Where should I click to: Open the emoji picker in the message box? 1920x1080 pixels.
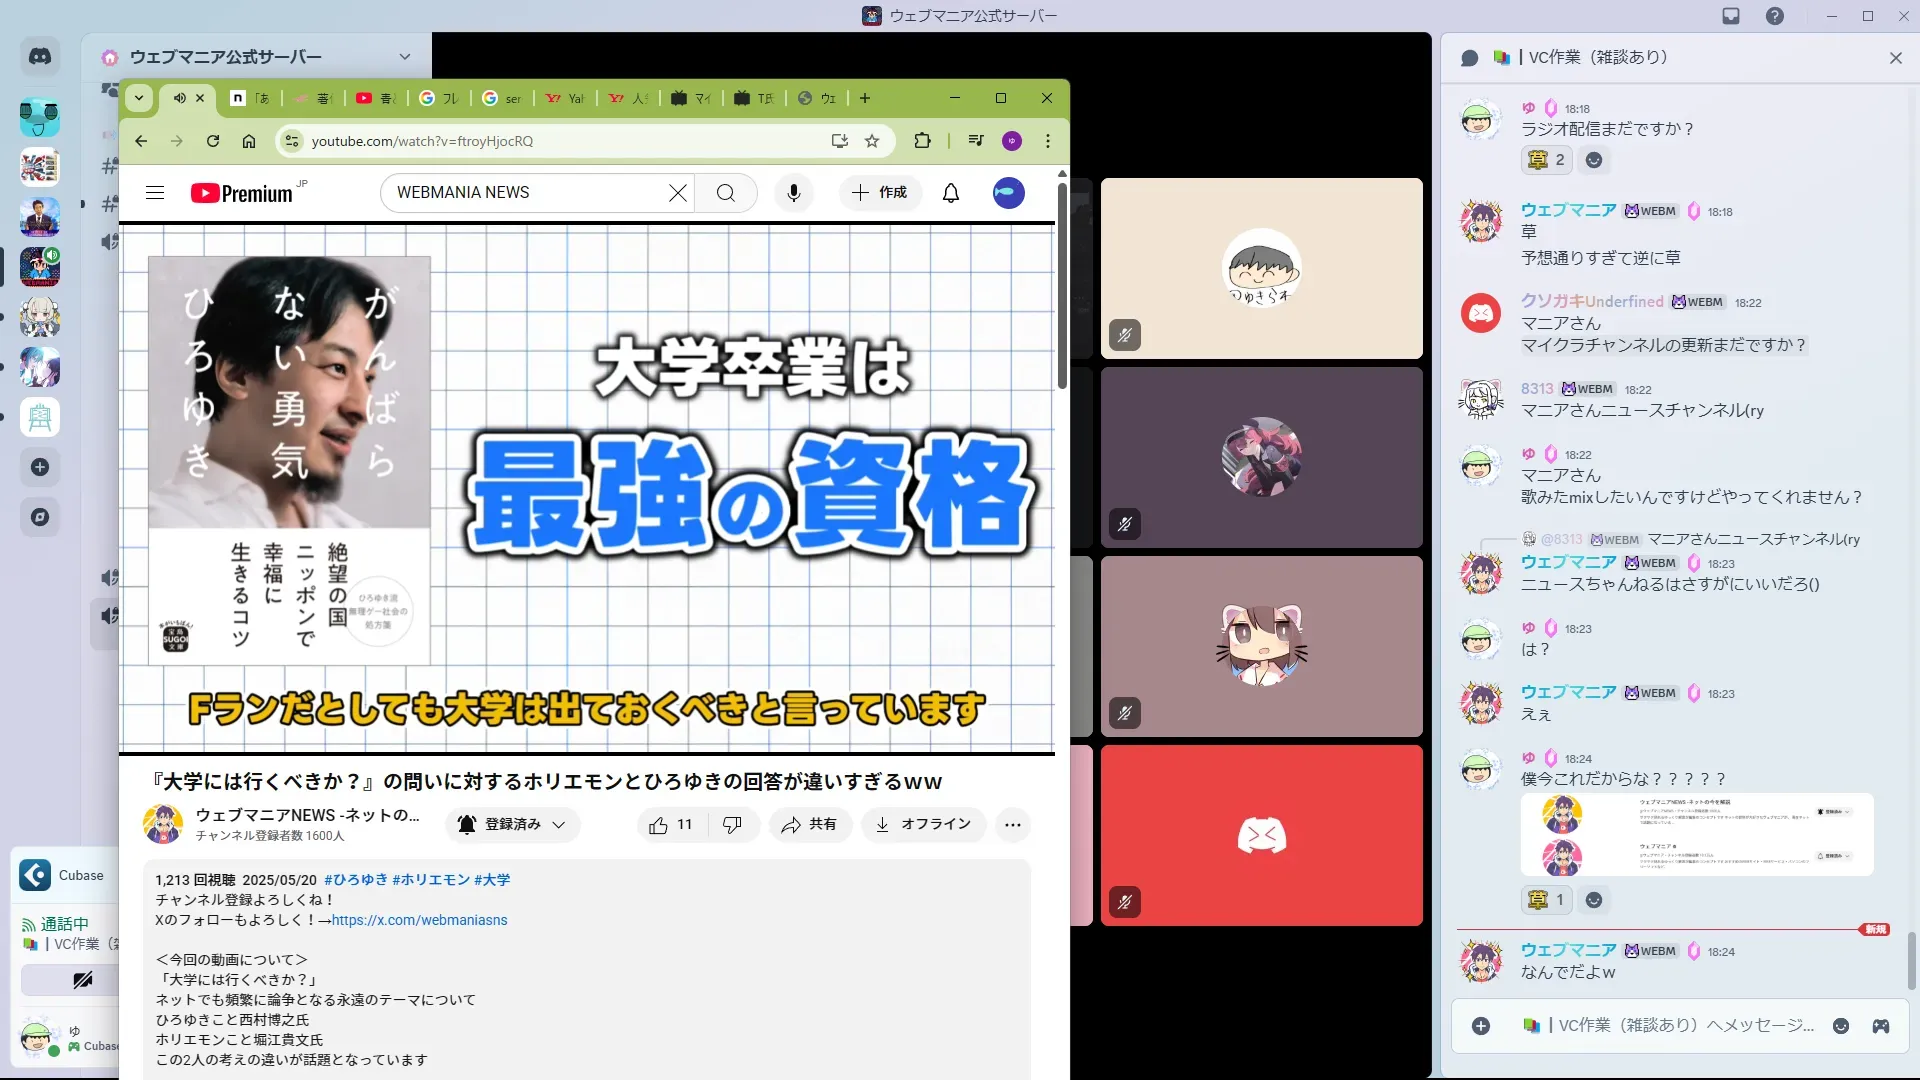[1840, 1026]
